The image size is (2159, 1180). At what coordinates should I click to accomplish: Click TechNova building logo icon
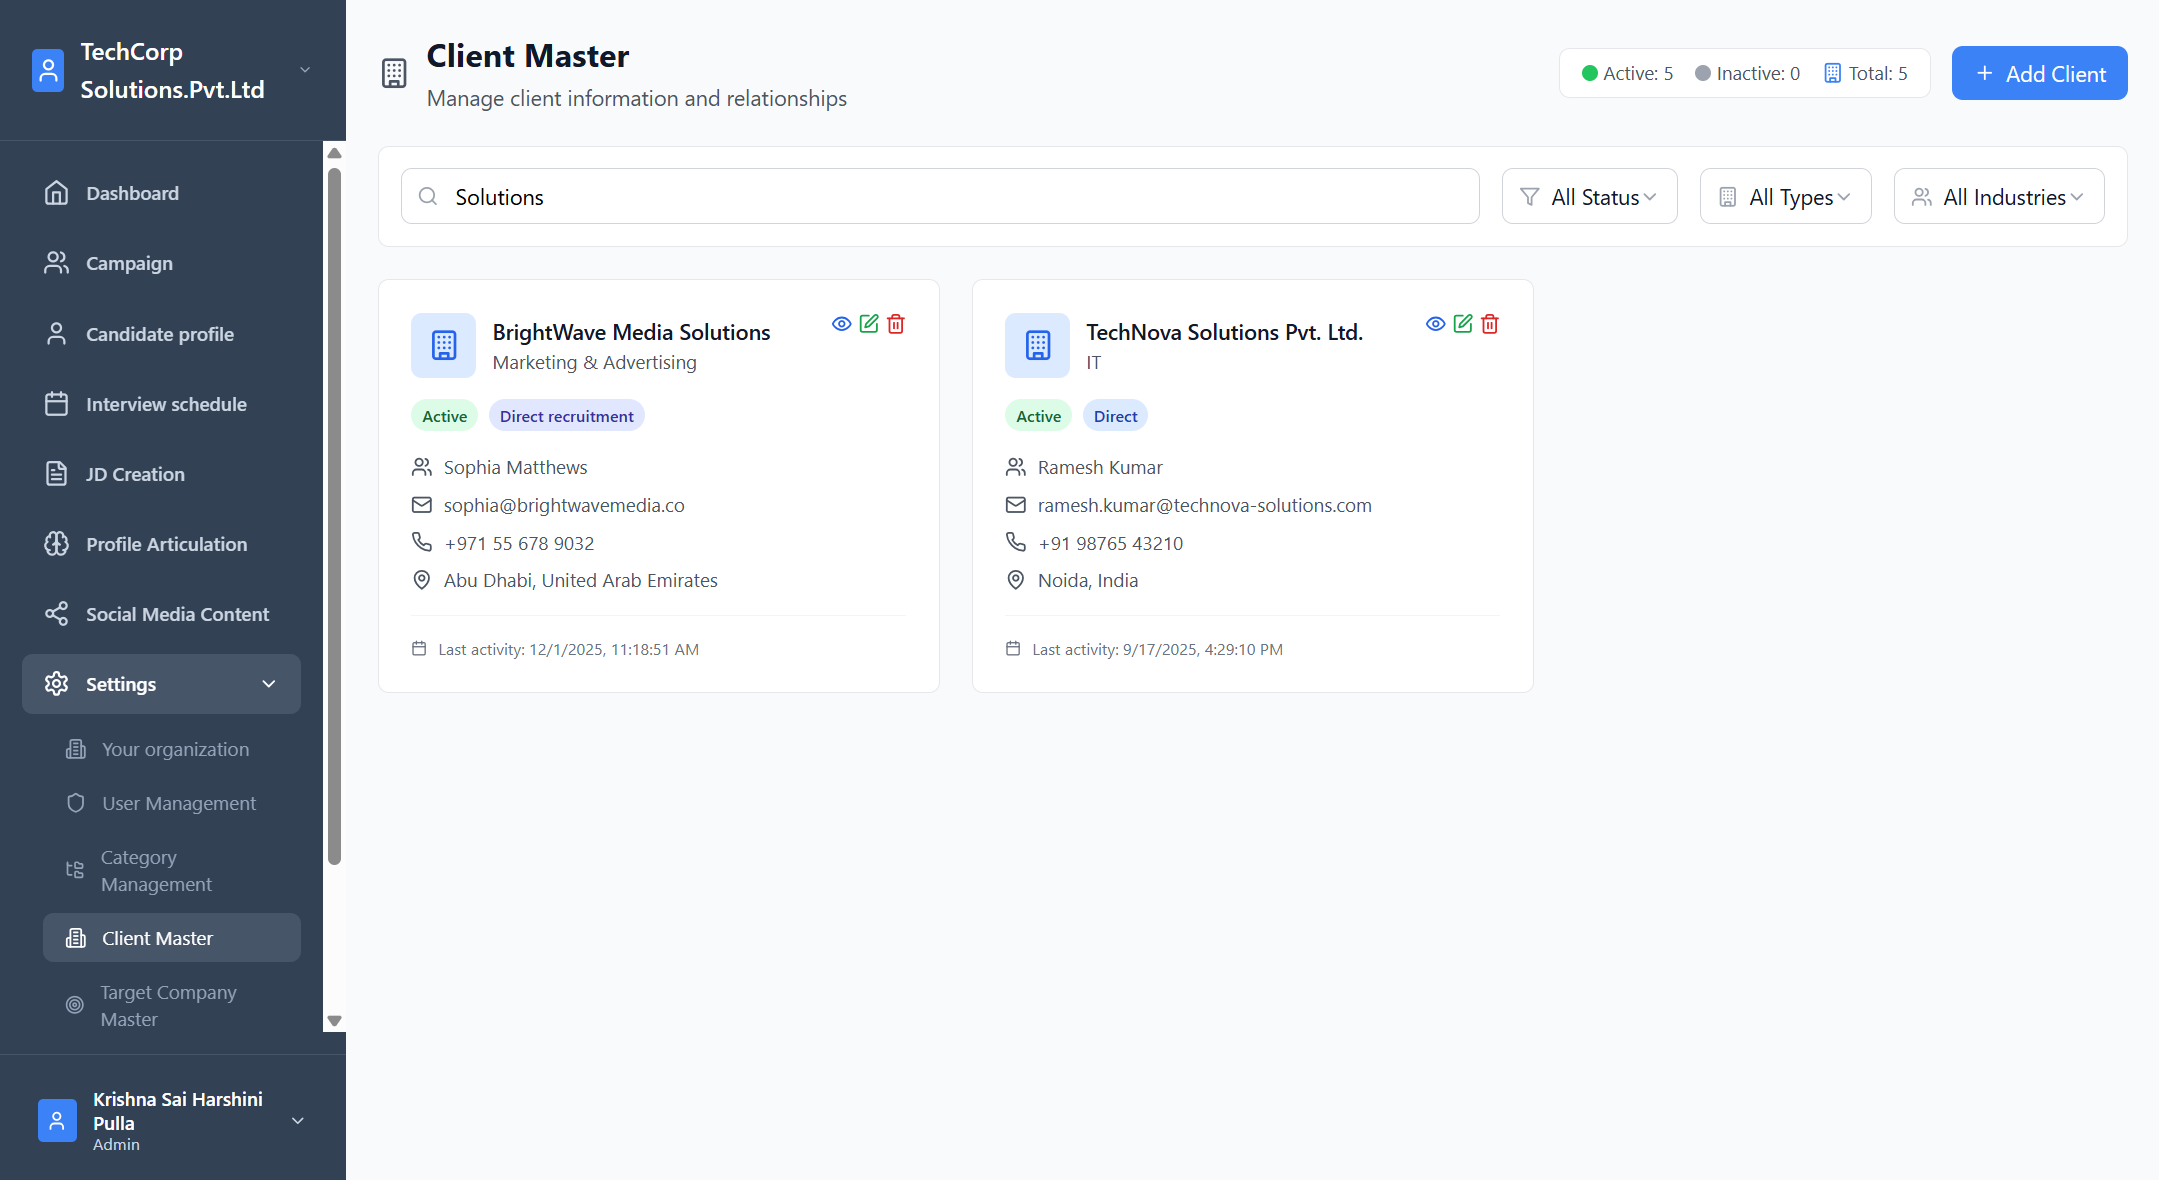click(1037, 345)
